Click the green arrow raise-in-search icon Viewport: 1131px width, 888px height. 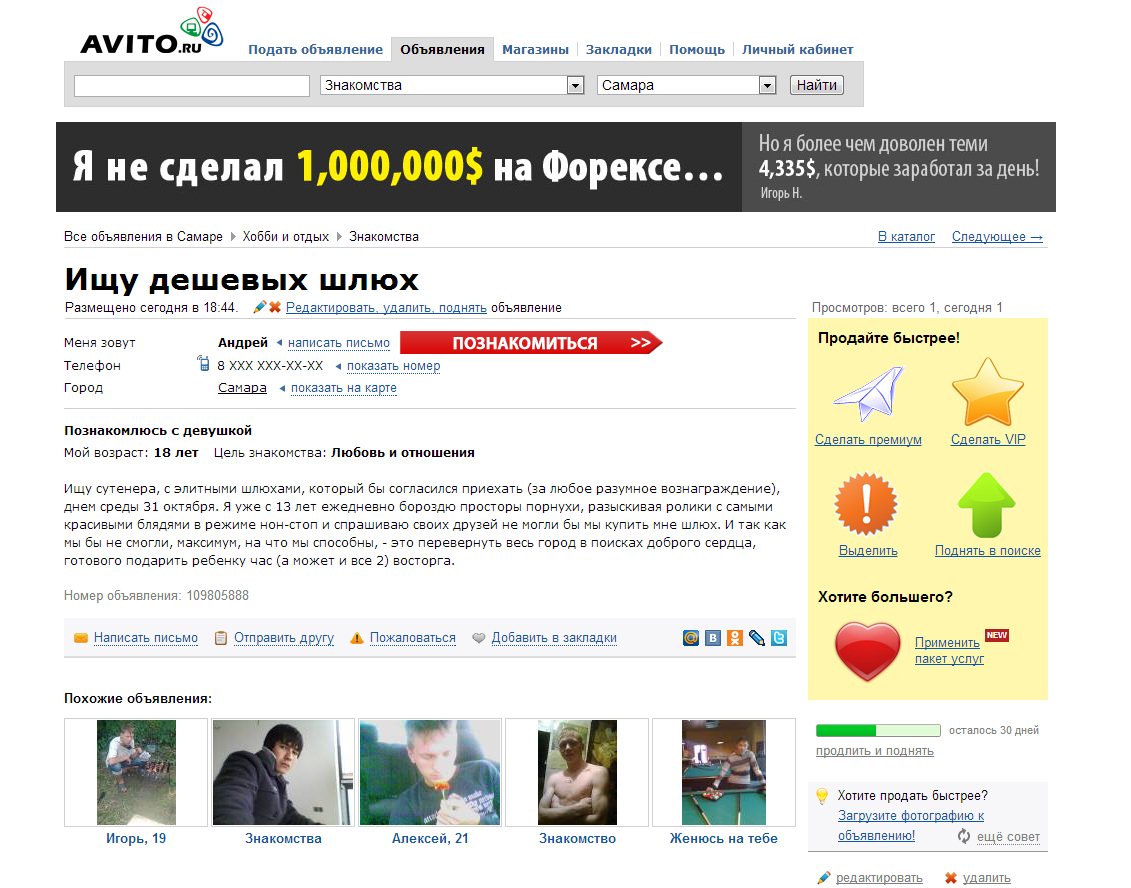tap(986, 505)
